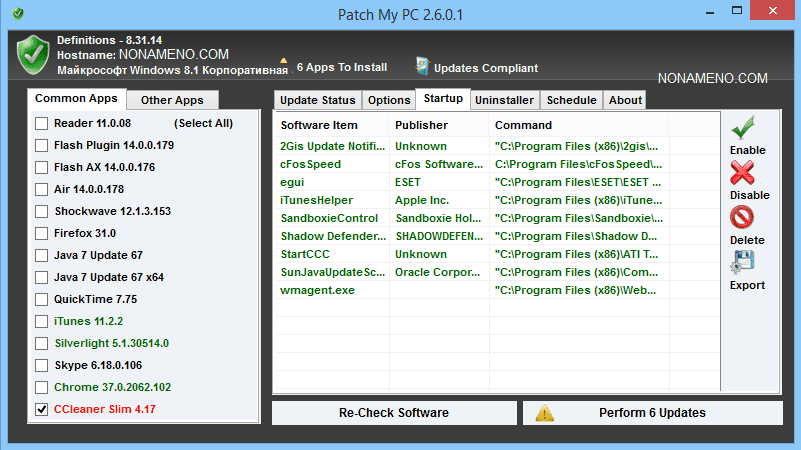
Task: Click the red Delete icon
Action: click(743, 218)
